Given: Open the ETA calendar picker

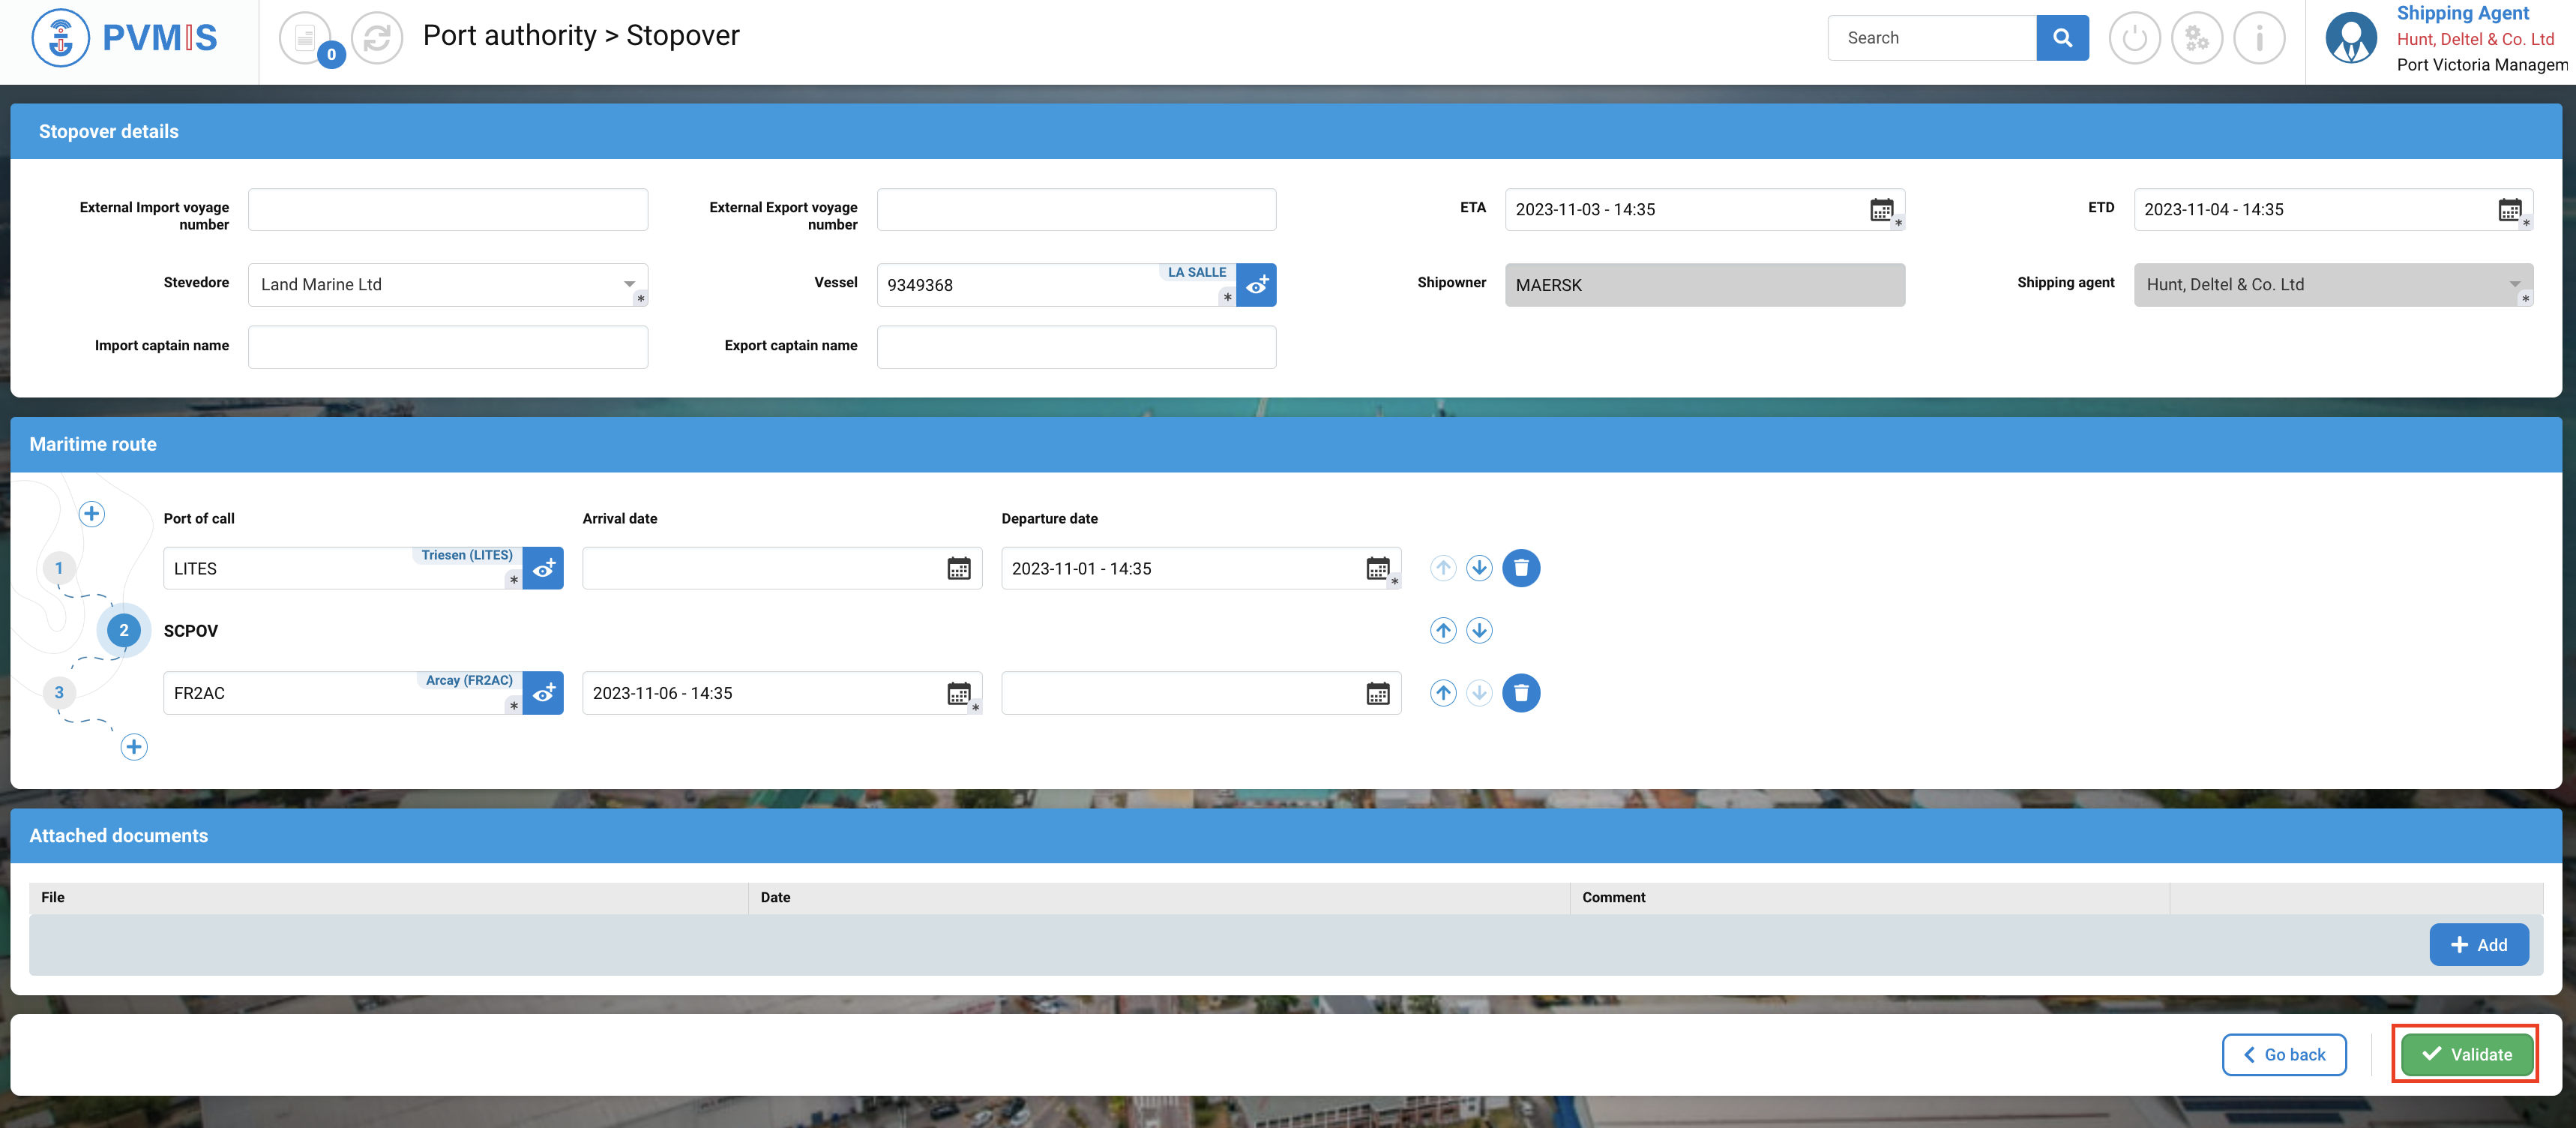Looking at the screenshot, I should (x=1881, y=209).
